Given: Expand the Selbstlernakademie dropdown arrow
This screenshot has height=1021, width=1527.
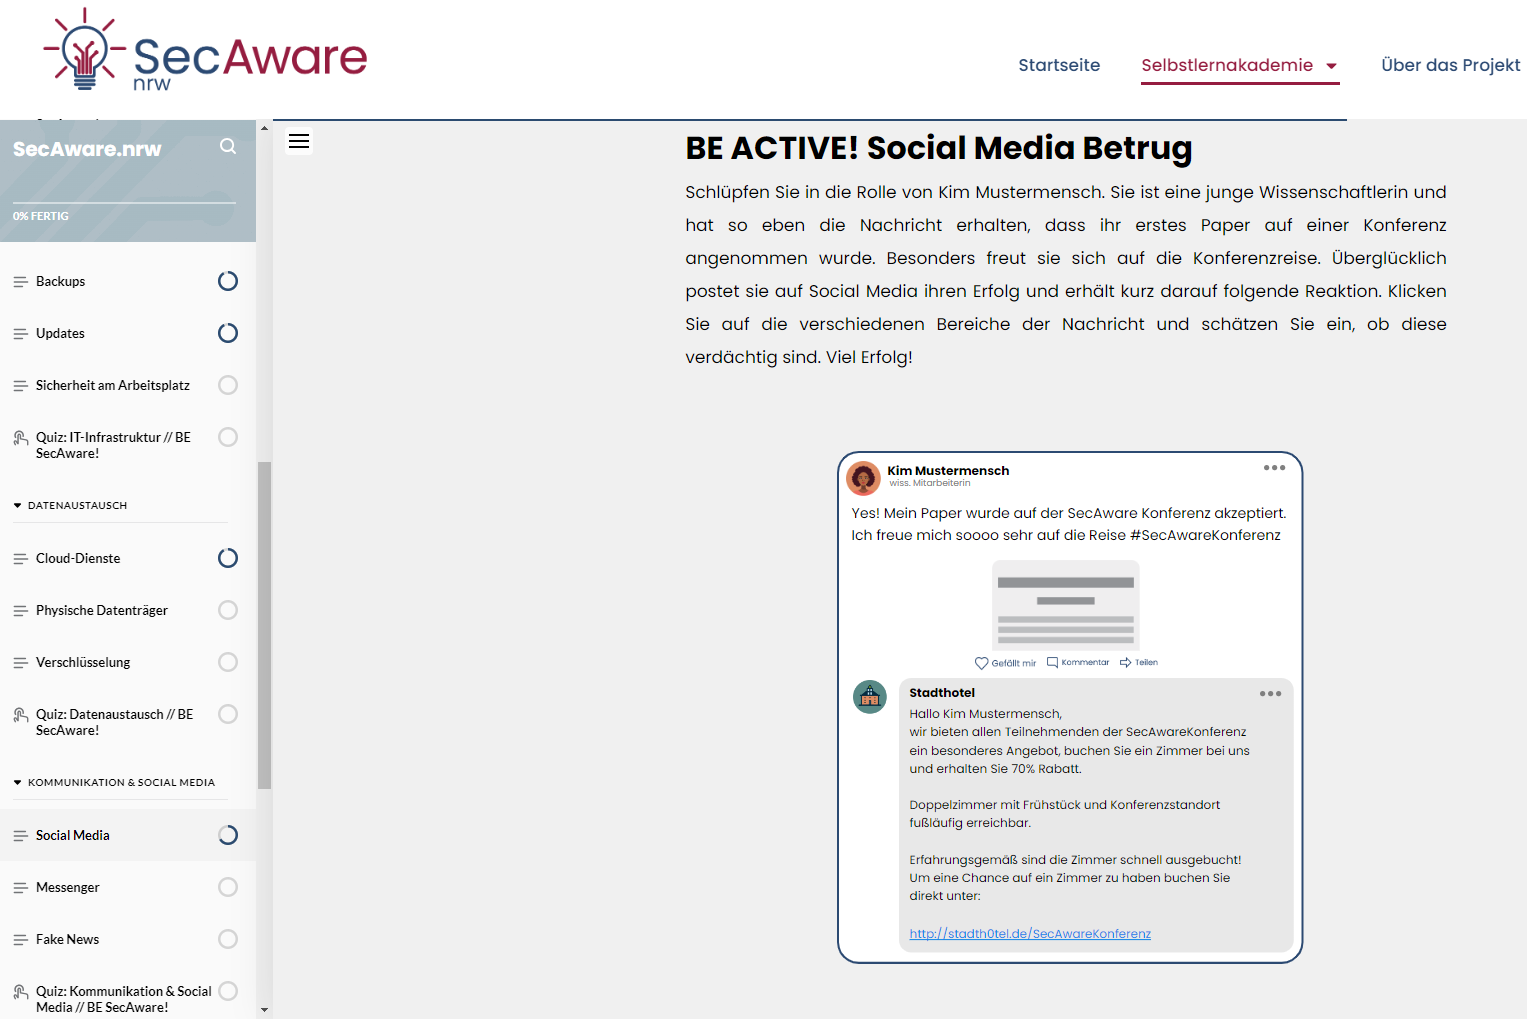Looking at the screenshot, I should 1331,66.
